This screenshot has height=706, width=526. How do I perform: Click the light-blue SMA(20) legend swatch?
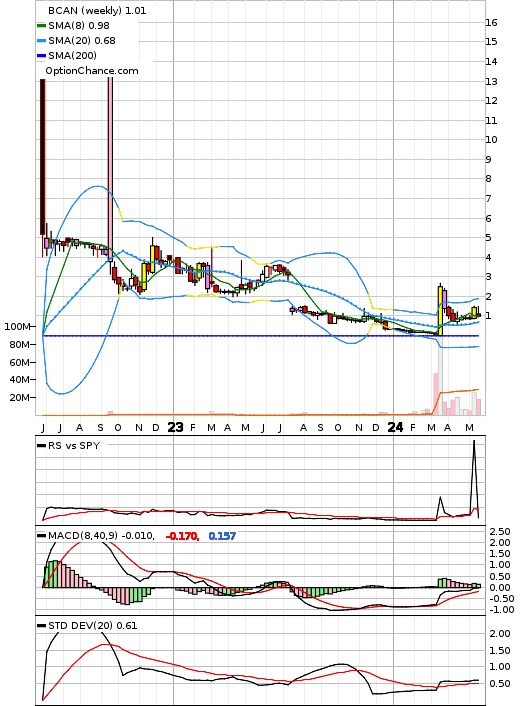click(x=41, y=41)
